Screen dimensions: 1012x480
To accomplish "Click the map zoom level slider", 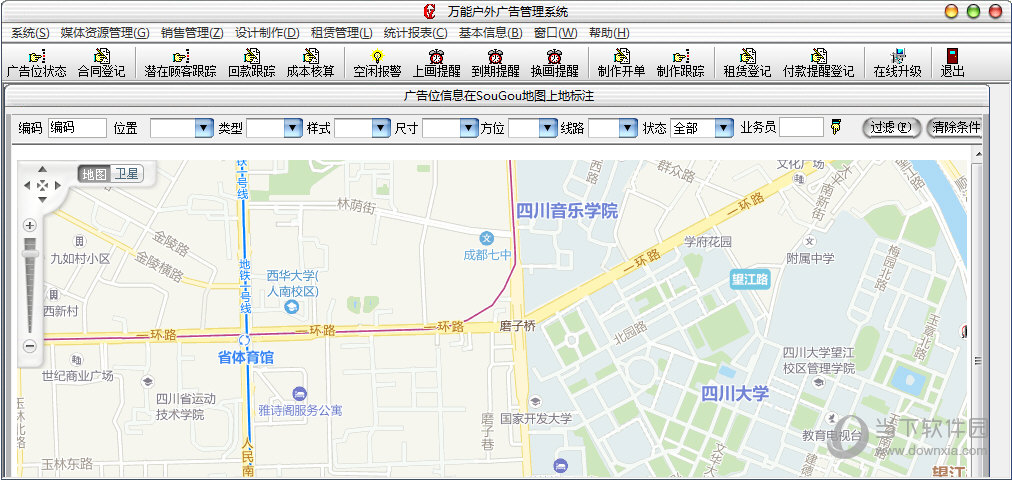I will [x=30, y=285].
